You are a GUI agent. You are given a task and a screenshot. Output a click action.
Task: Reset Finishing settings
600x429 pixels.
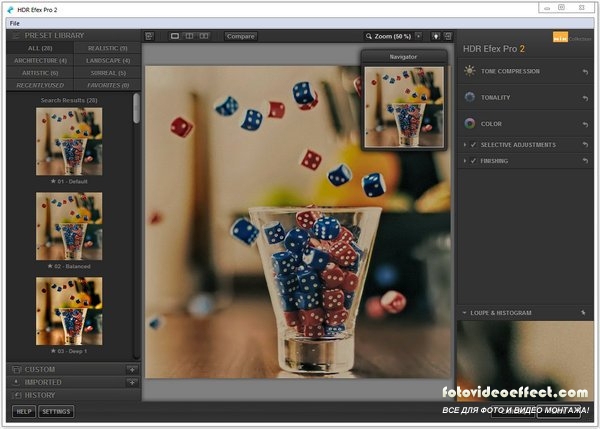point(585,161)
